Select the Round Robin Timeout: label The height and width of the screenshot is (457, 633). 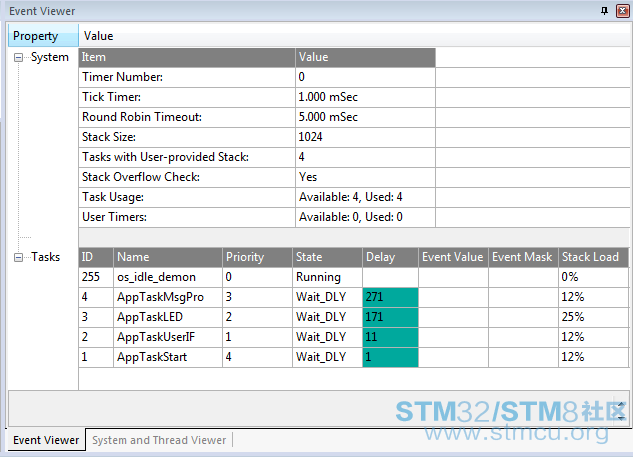[x=142, y=117]
